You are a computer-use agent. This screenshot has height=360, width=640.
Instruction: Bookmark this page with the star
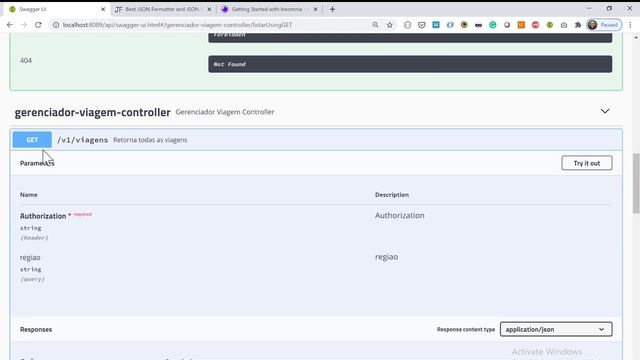pos(390,25)
